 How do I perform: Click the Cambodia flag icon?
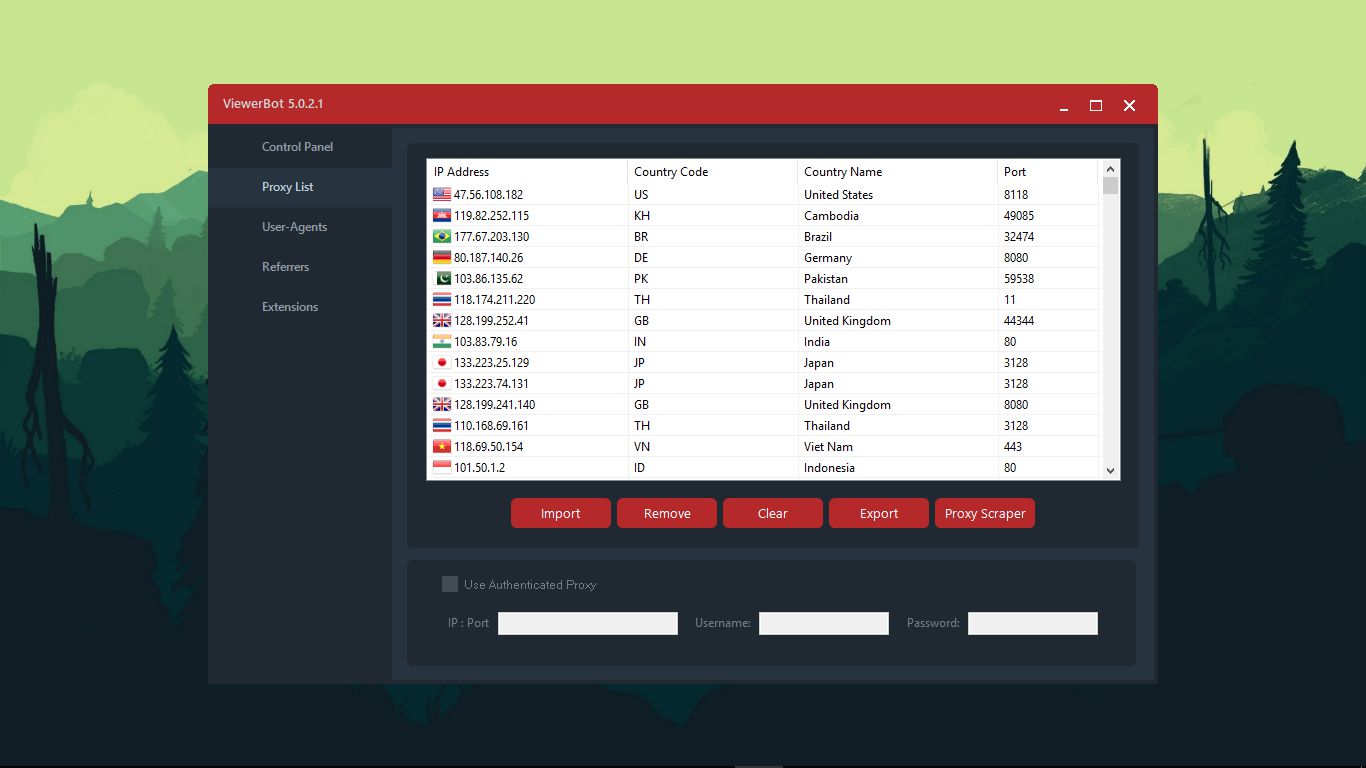[x=441, y=216]
